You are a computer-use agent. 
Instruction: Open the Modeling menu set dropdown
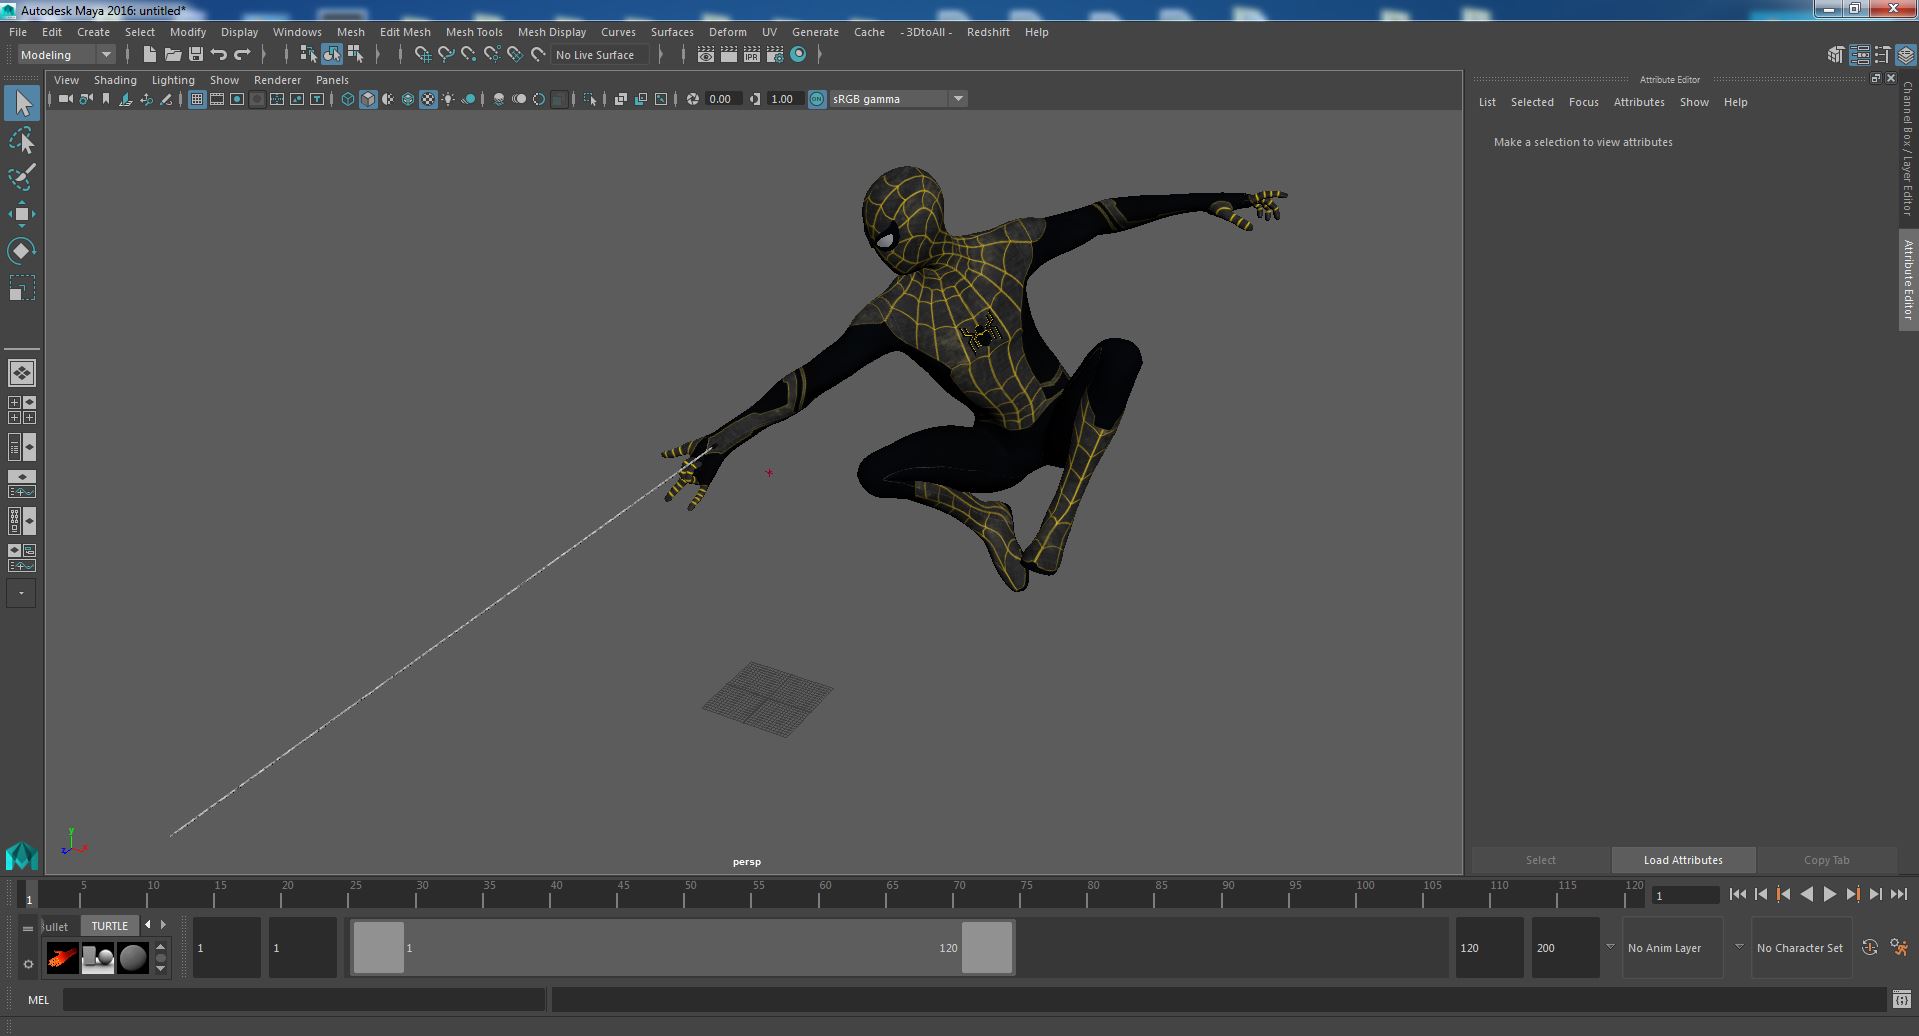click(x=66, y=55)
